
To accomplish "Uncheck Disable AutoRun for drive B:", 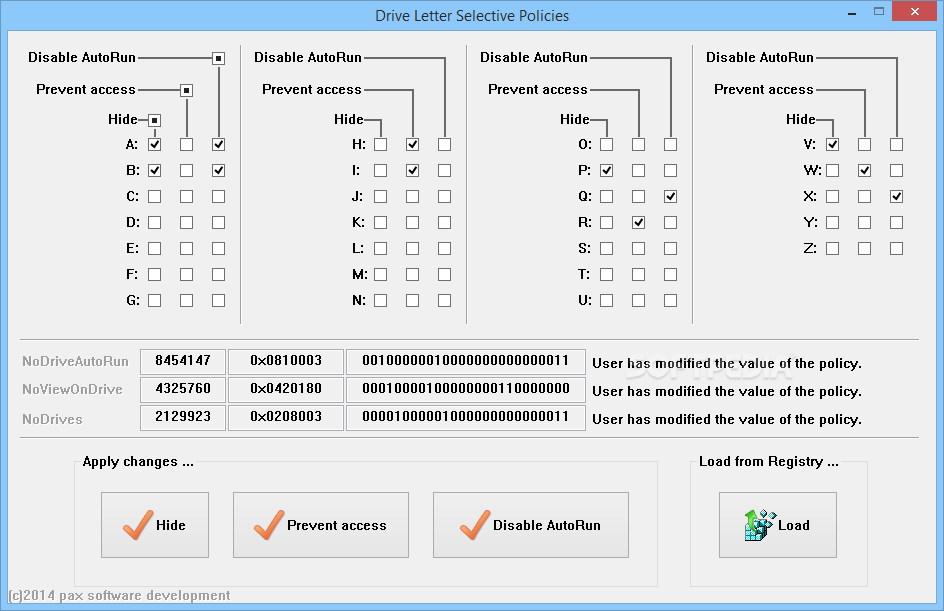I will 219,170.
